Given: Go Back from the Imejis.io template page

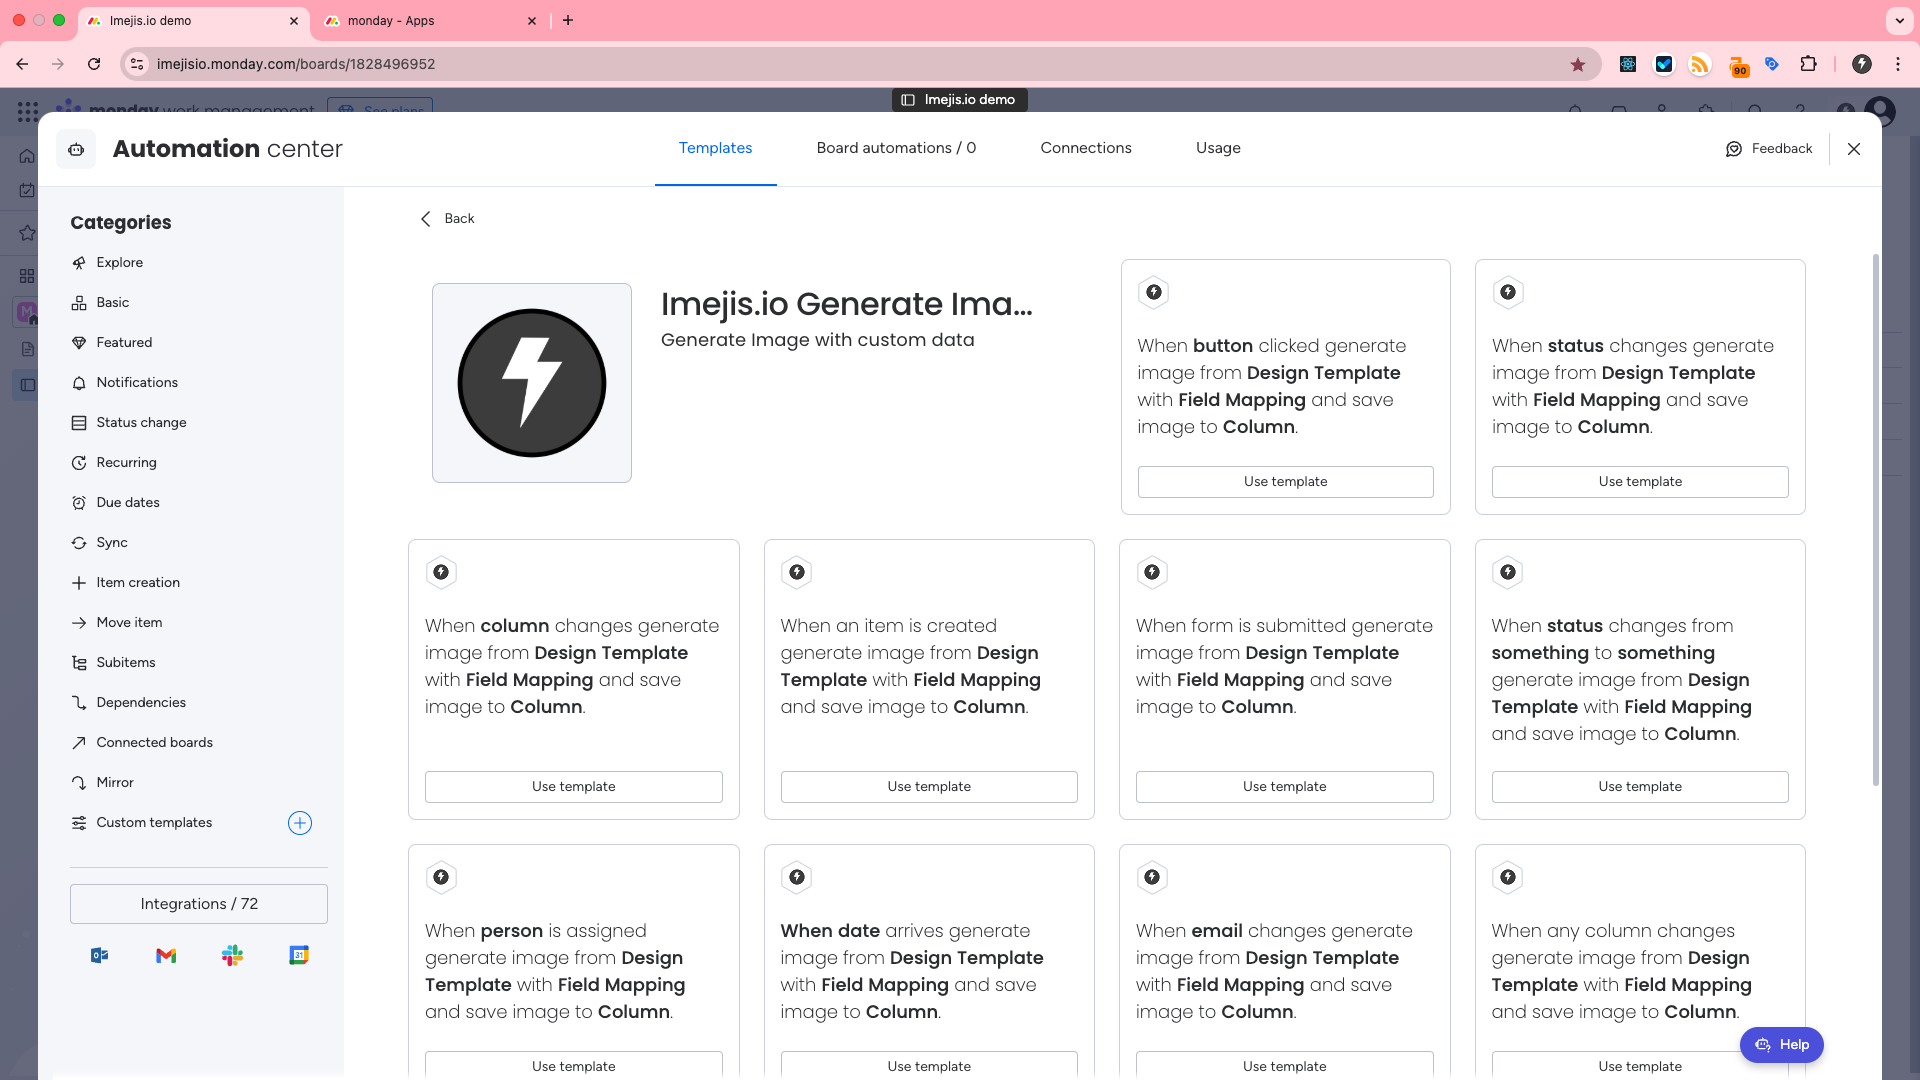Looking at the screenshot, I should click(x=447, y=219).
